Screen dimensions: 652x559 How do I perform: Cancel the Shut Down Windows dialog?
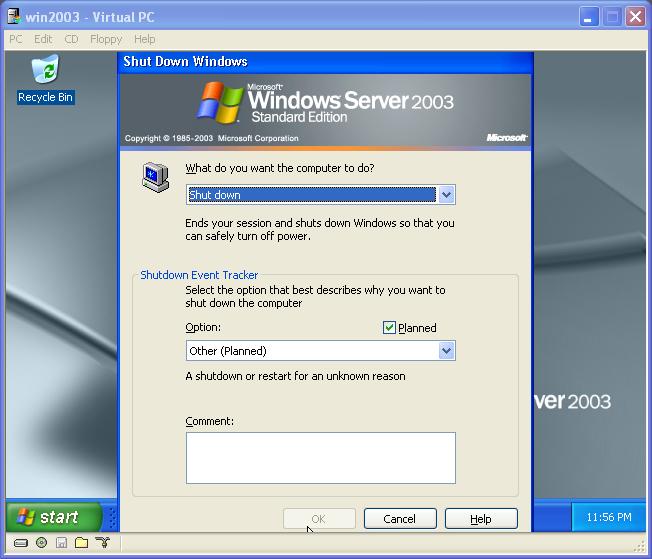coord(400,519)
